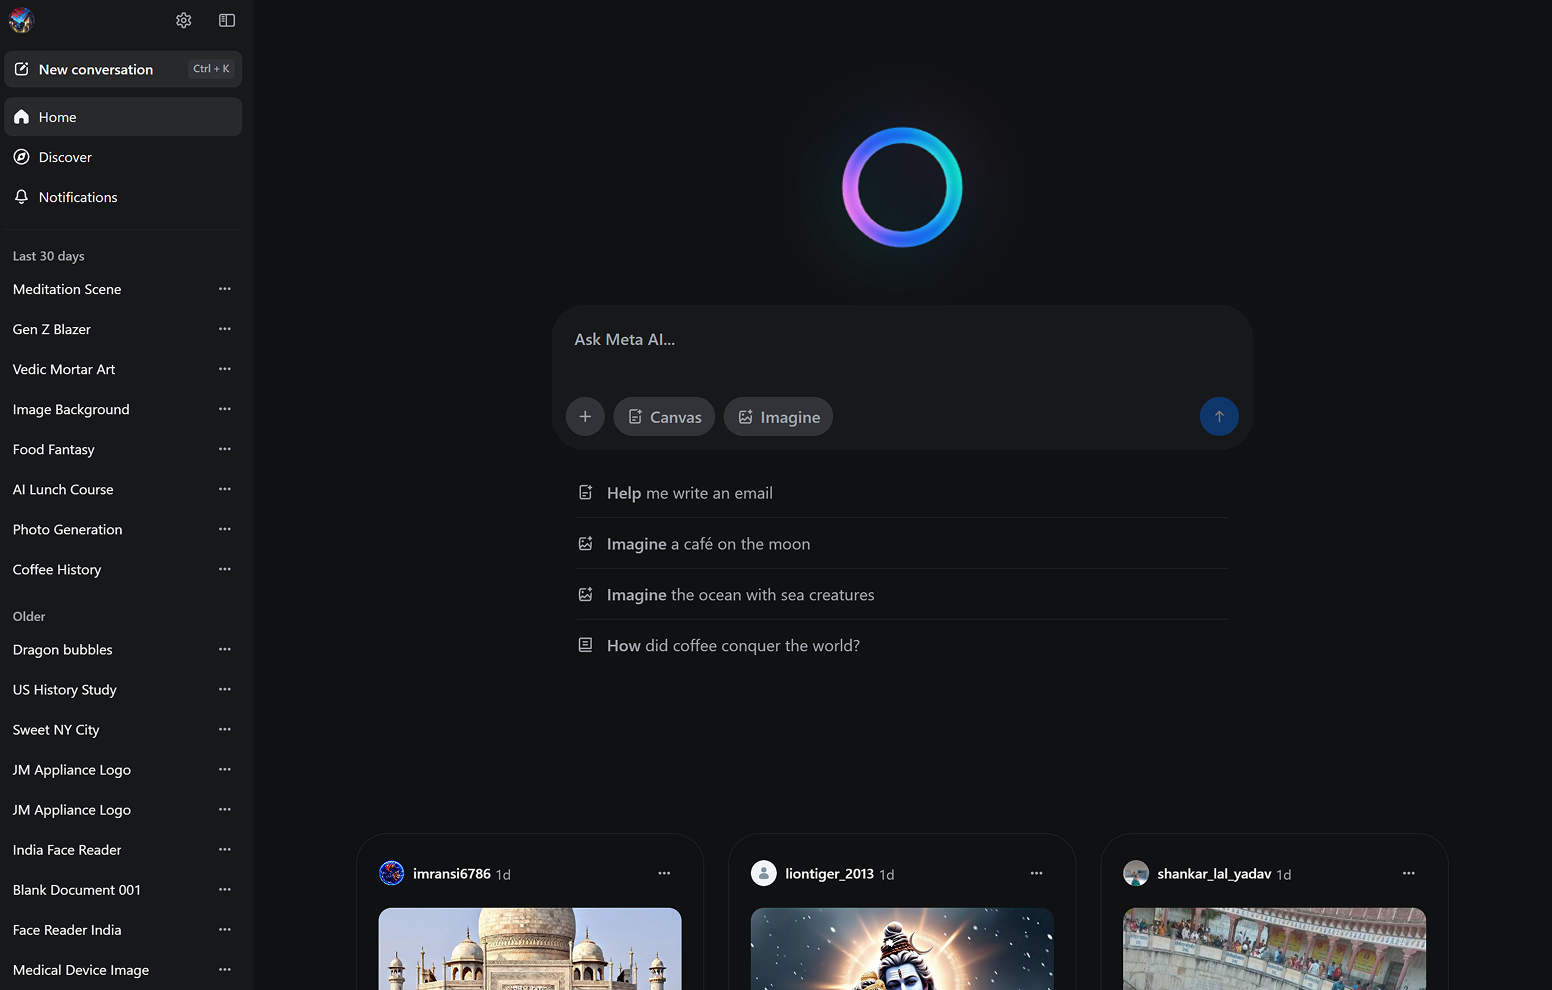
Task: Open more options for Photo Generation
Action: tap(225, 529)
